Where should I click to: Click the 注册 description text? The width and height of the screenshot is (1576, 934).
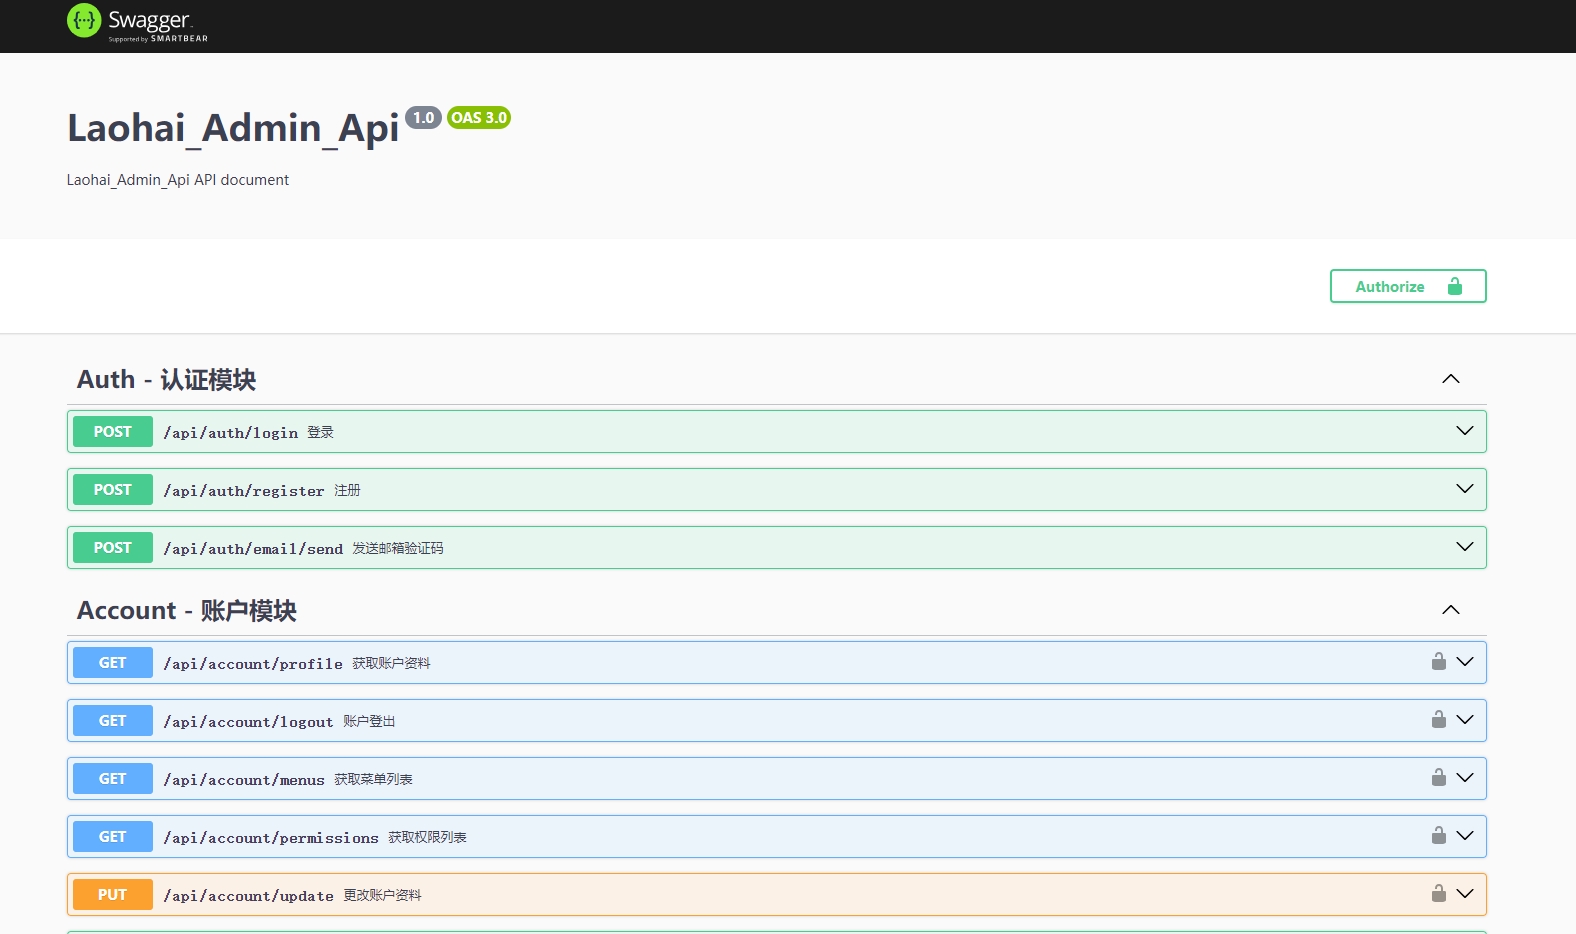[x=347, y=490]
